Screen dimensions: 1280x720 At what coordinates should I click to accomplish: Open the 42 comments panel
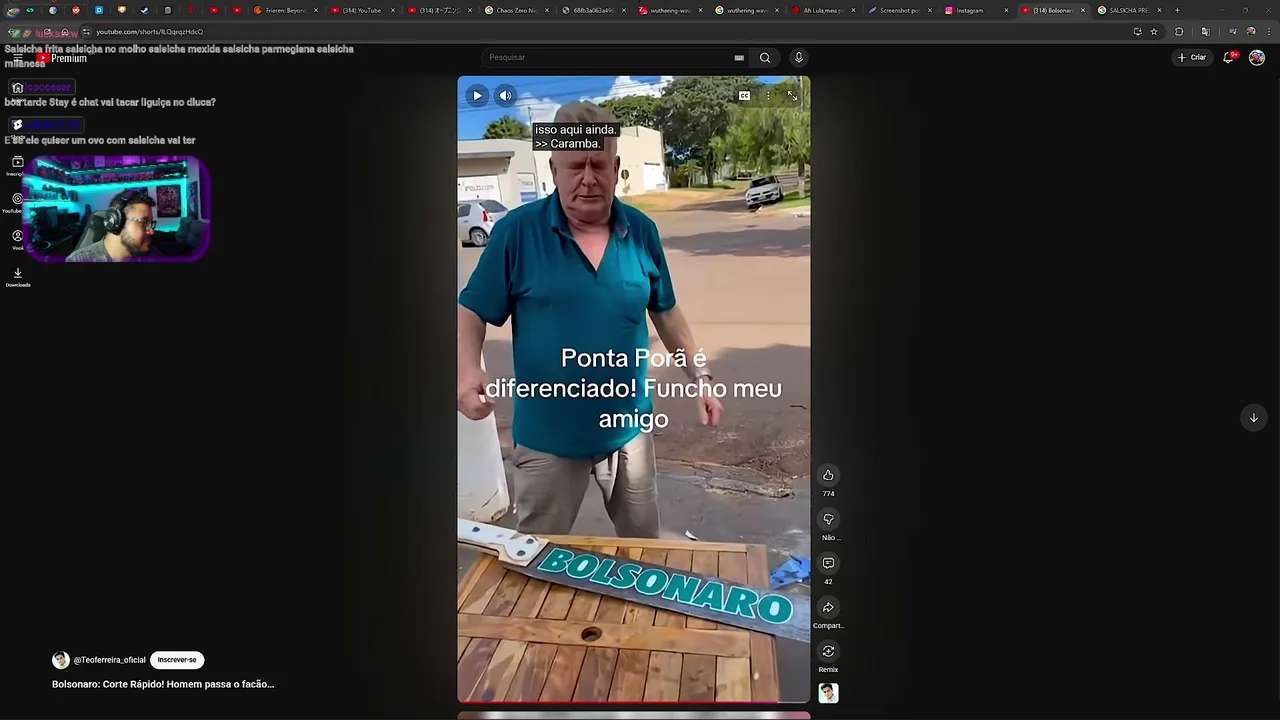point(828,563)
